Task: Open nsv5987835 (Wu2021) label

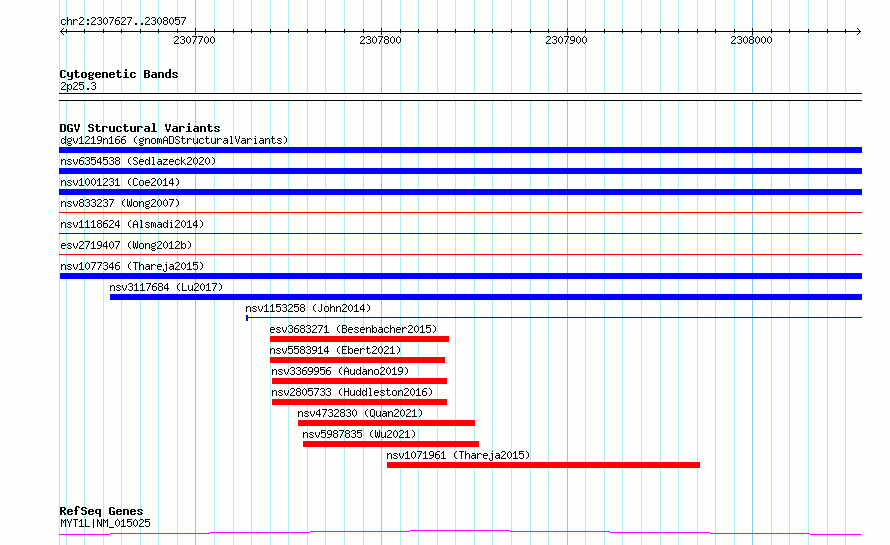Action: tap(359, 434)
